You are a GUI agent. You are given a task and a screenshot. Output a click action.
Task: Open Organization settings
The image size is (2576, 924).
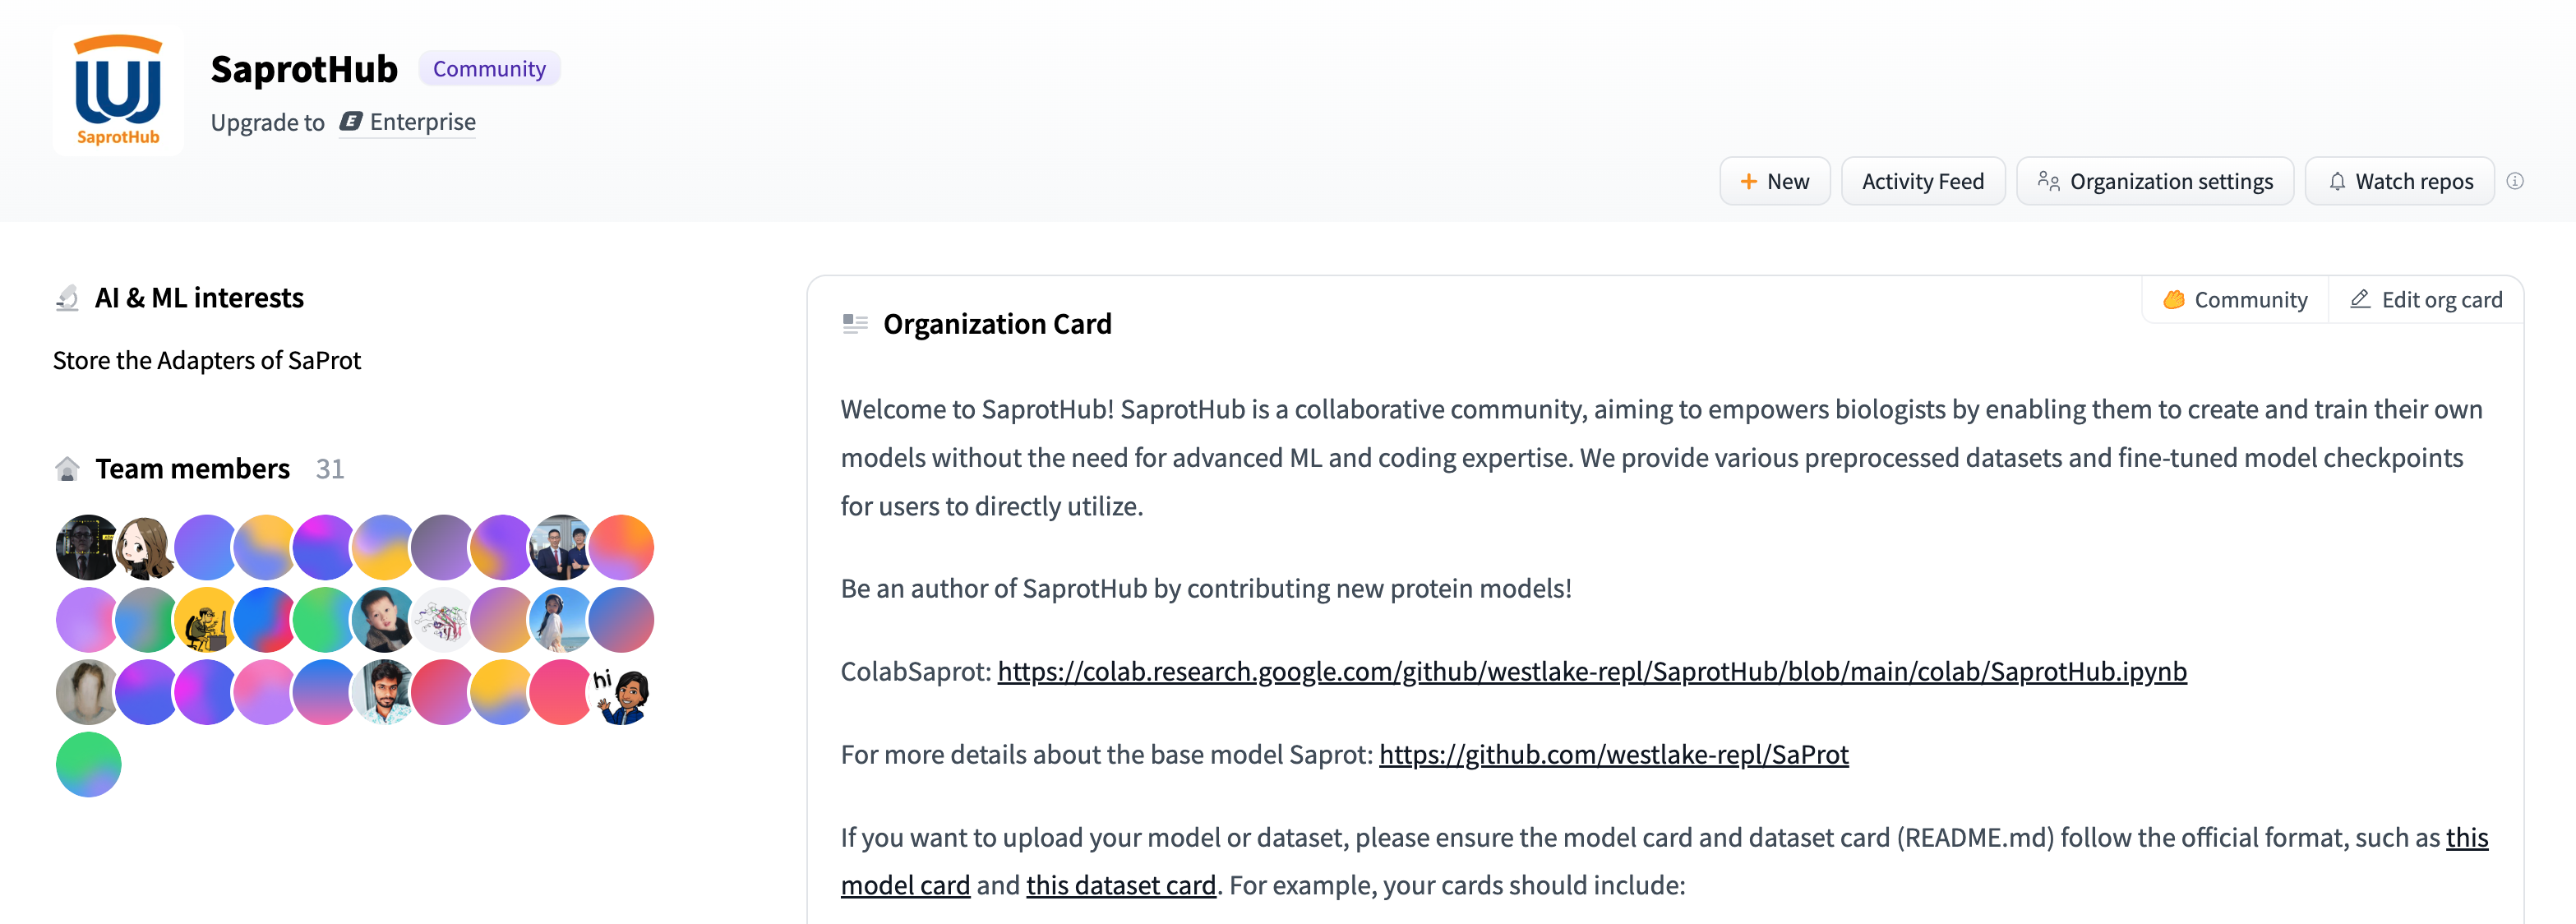point(2155,181)
